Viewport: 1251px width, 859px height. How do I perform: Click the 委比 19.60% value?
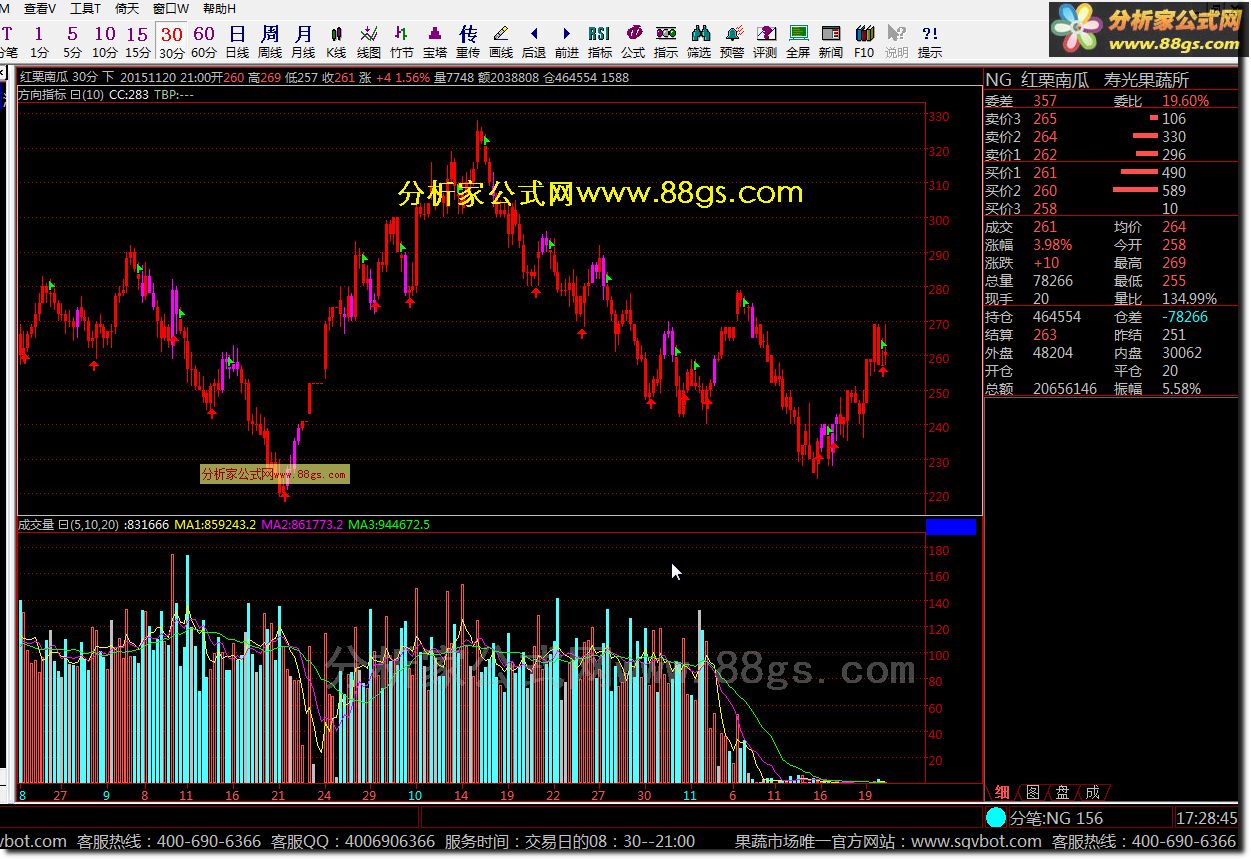[1185, 101]
